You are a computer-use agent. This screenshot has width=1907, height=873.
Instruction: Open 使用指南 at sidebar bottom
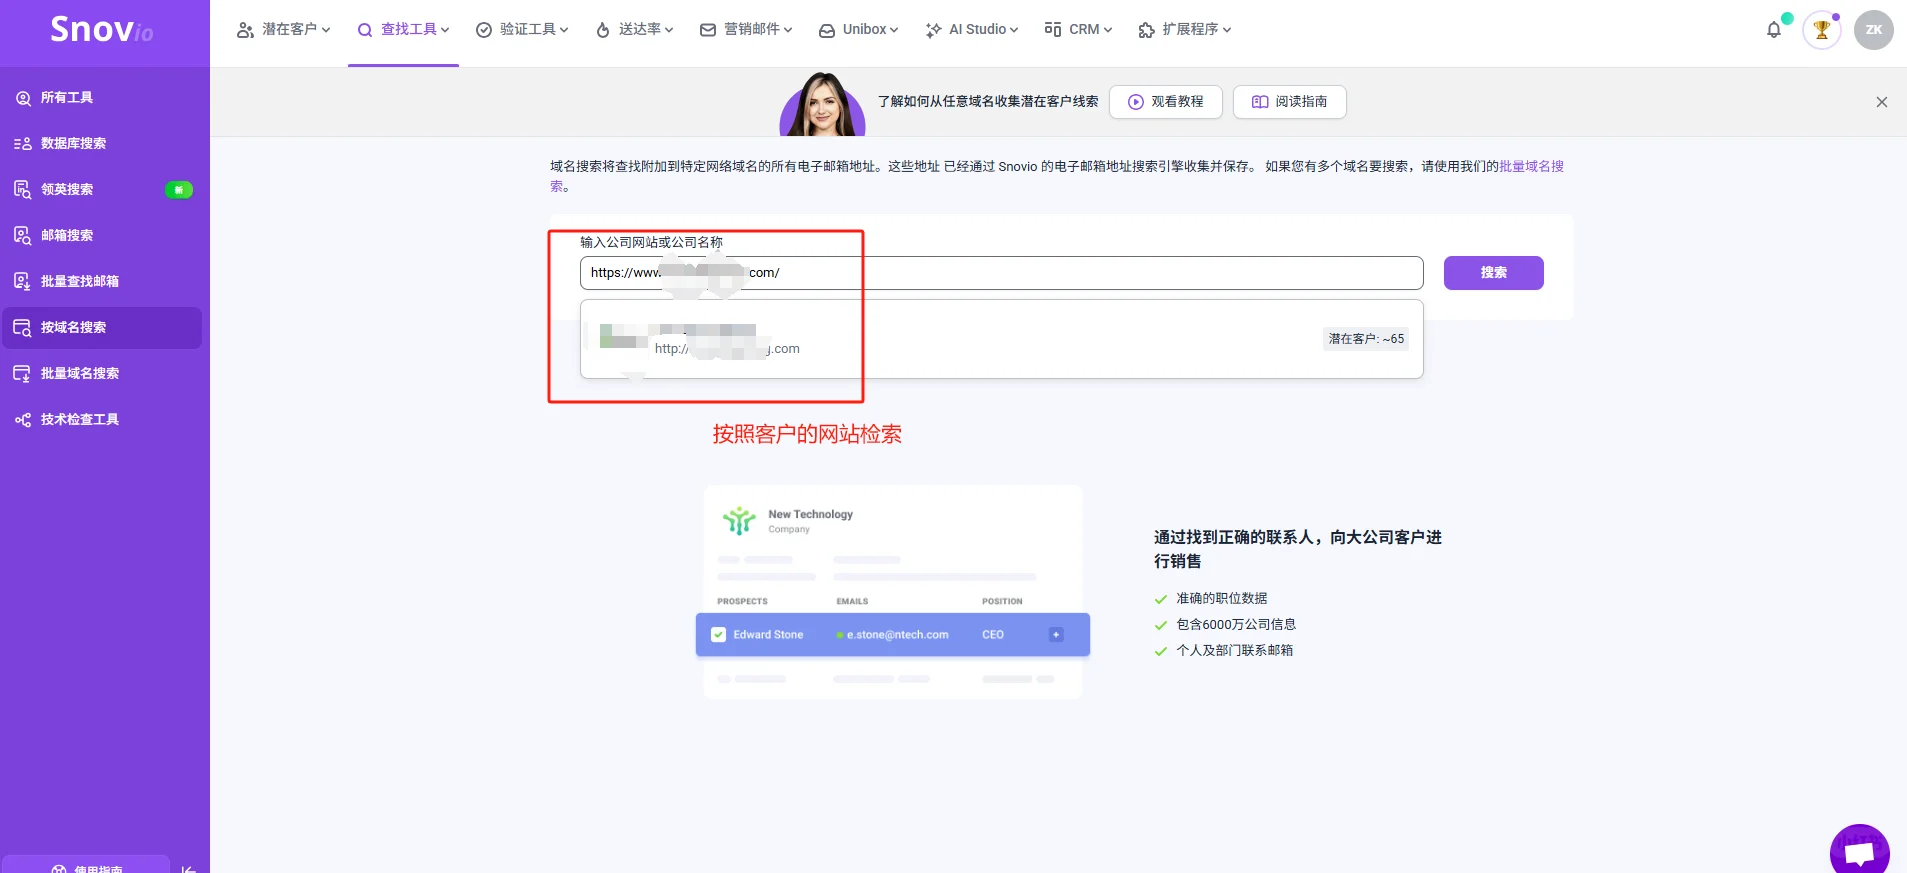click(x=87, y=866)
